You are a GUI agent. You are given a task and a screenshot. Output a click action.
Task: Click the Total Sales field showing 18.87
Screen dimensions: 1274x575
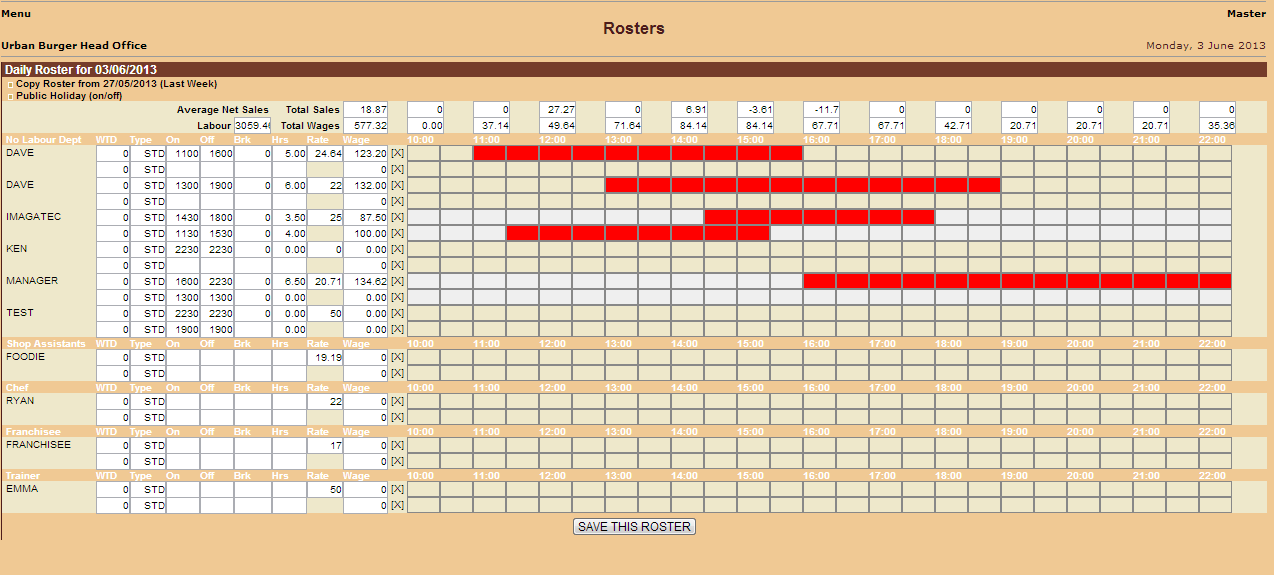pyautogui.click(x=366, y=110)
